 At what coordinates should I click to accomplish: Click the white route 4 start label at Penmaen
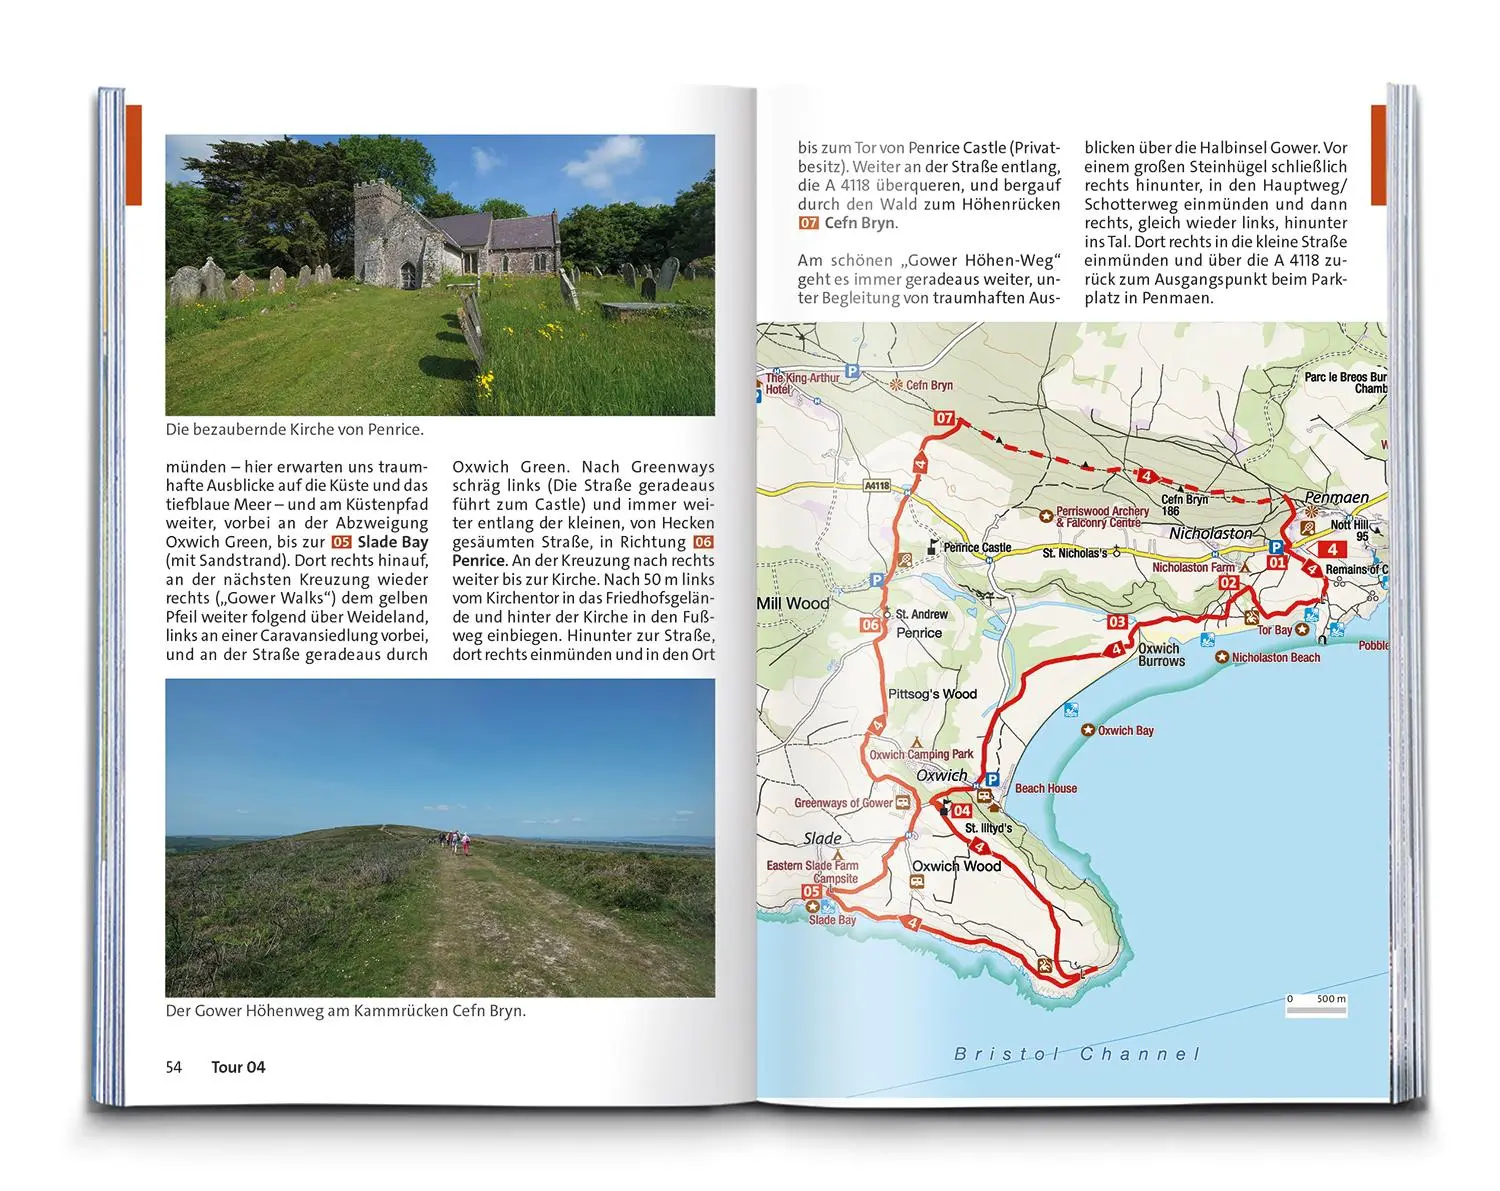point(1328,549)
